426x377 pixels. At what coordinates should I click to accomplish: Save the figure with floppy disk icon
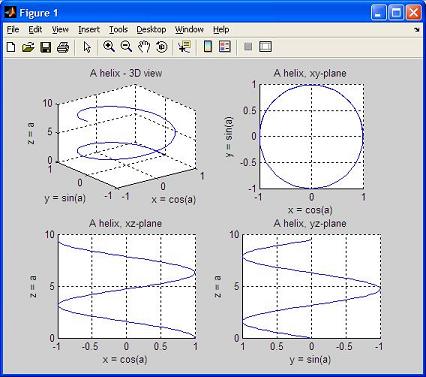tap(45, 47)
